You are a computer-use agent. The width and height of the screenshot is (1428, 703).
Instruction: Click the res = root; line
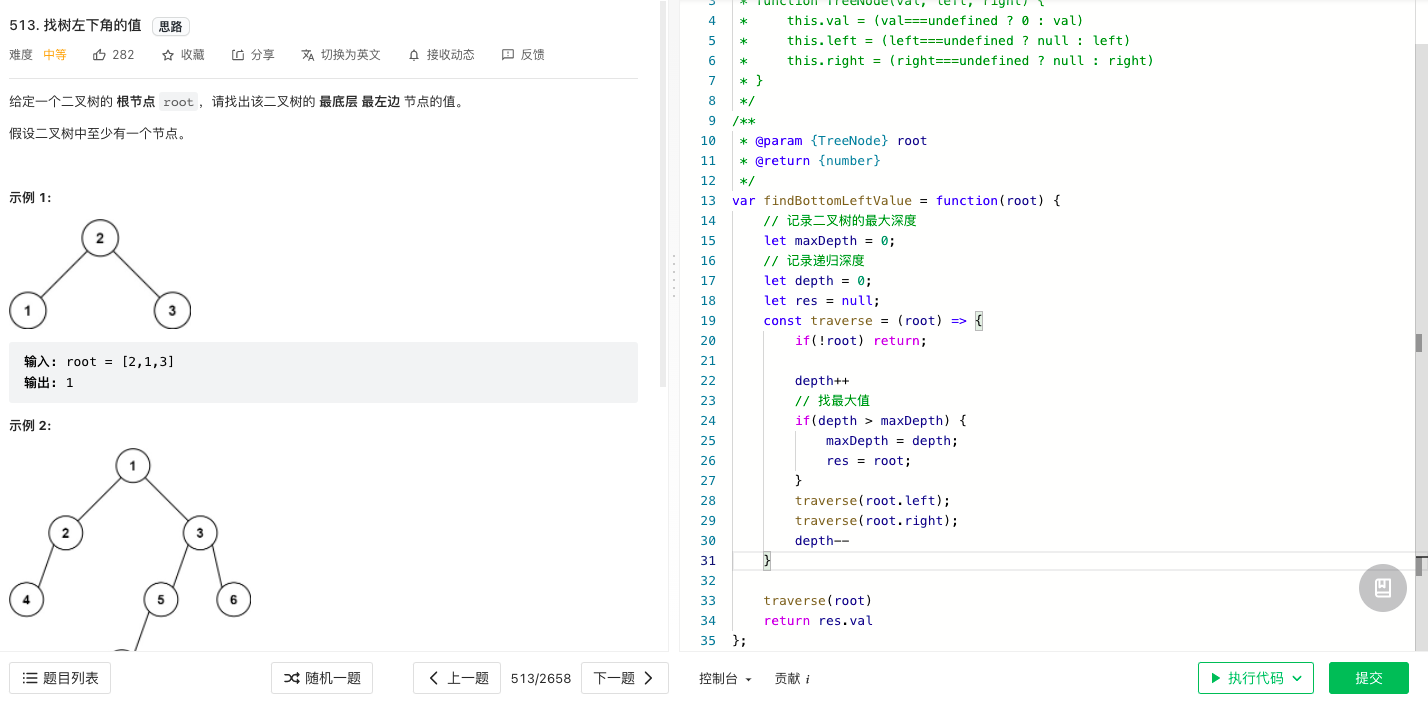point(868,460)
